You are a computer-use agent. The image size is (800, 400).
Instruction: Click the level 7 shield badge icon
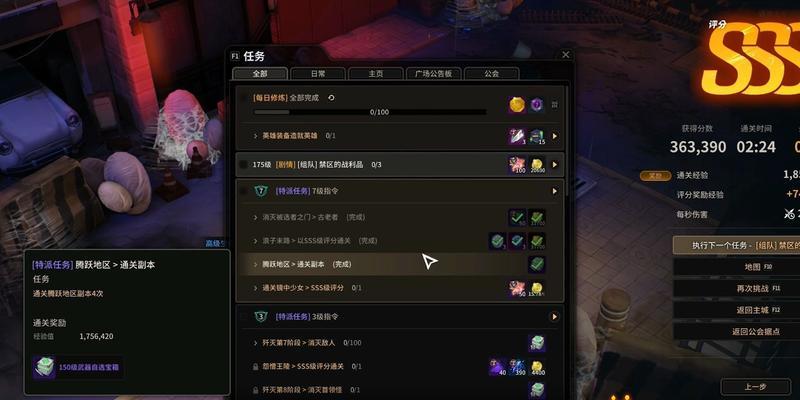[261, 191]
